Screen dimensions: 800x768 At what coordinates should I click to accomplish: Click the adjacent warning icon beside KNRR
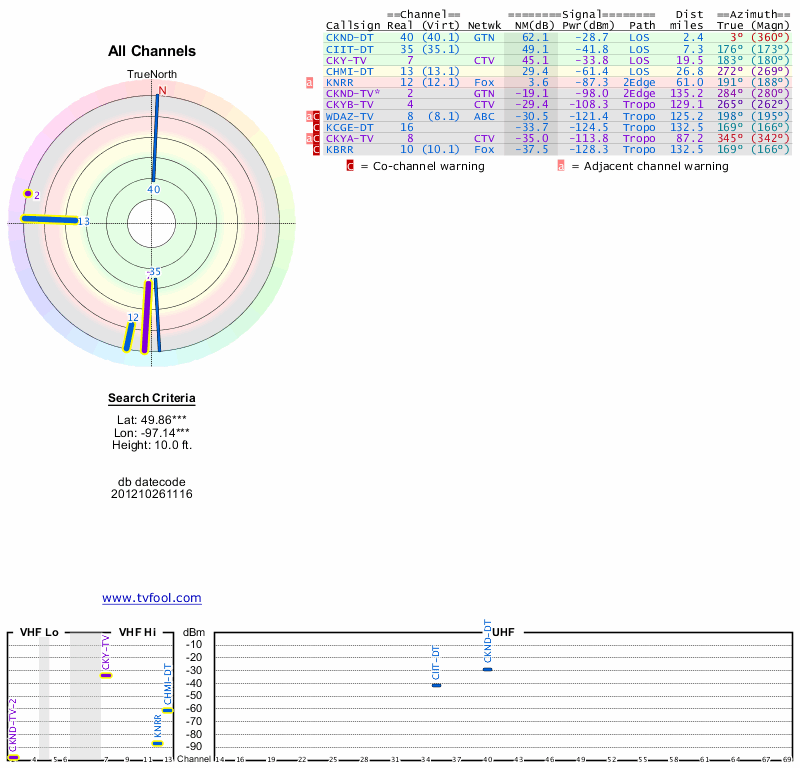(310, 82)
